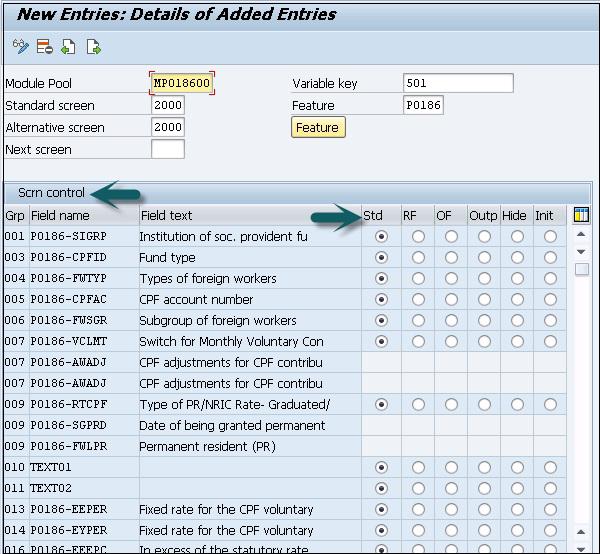Select Outp radio for P0186-FWTYP row

(x=484, y=278)
